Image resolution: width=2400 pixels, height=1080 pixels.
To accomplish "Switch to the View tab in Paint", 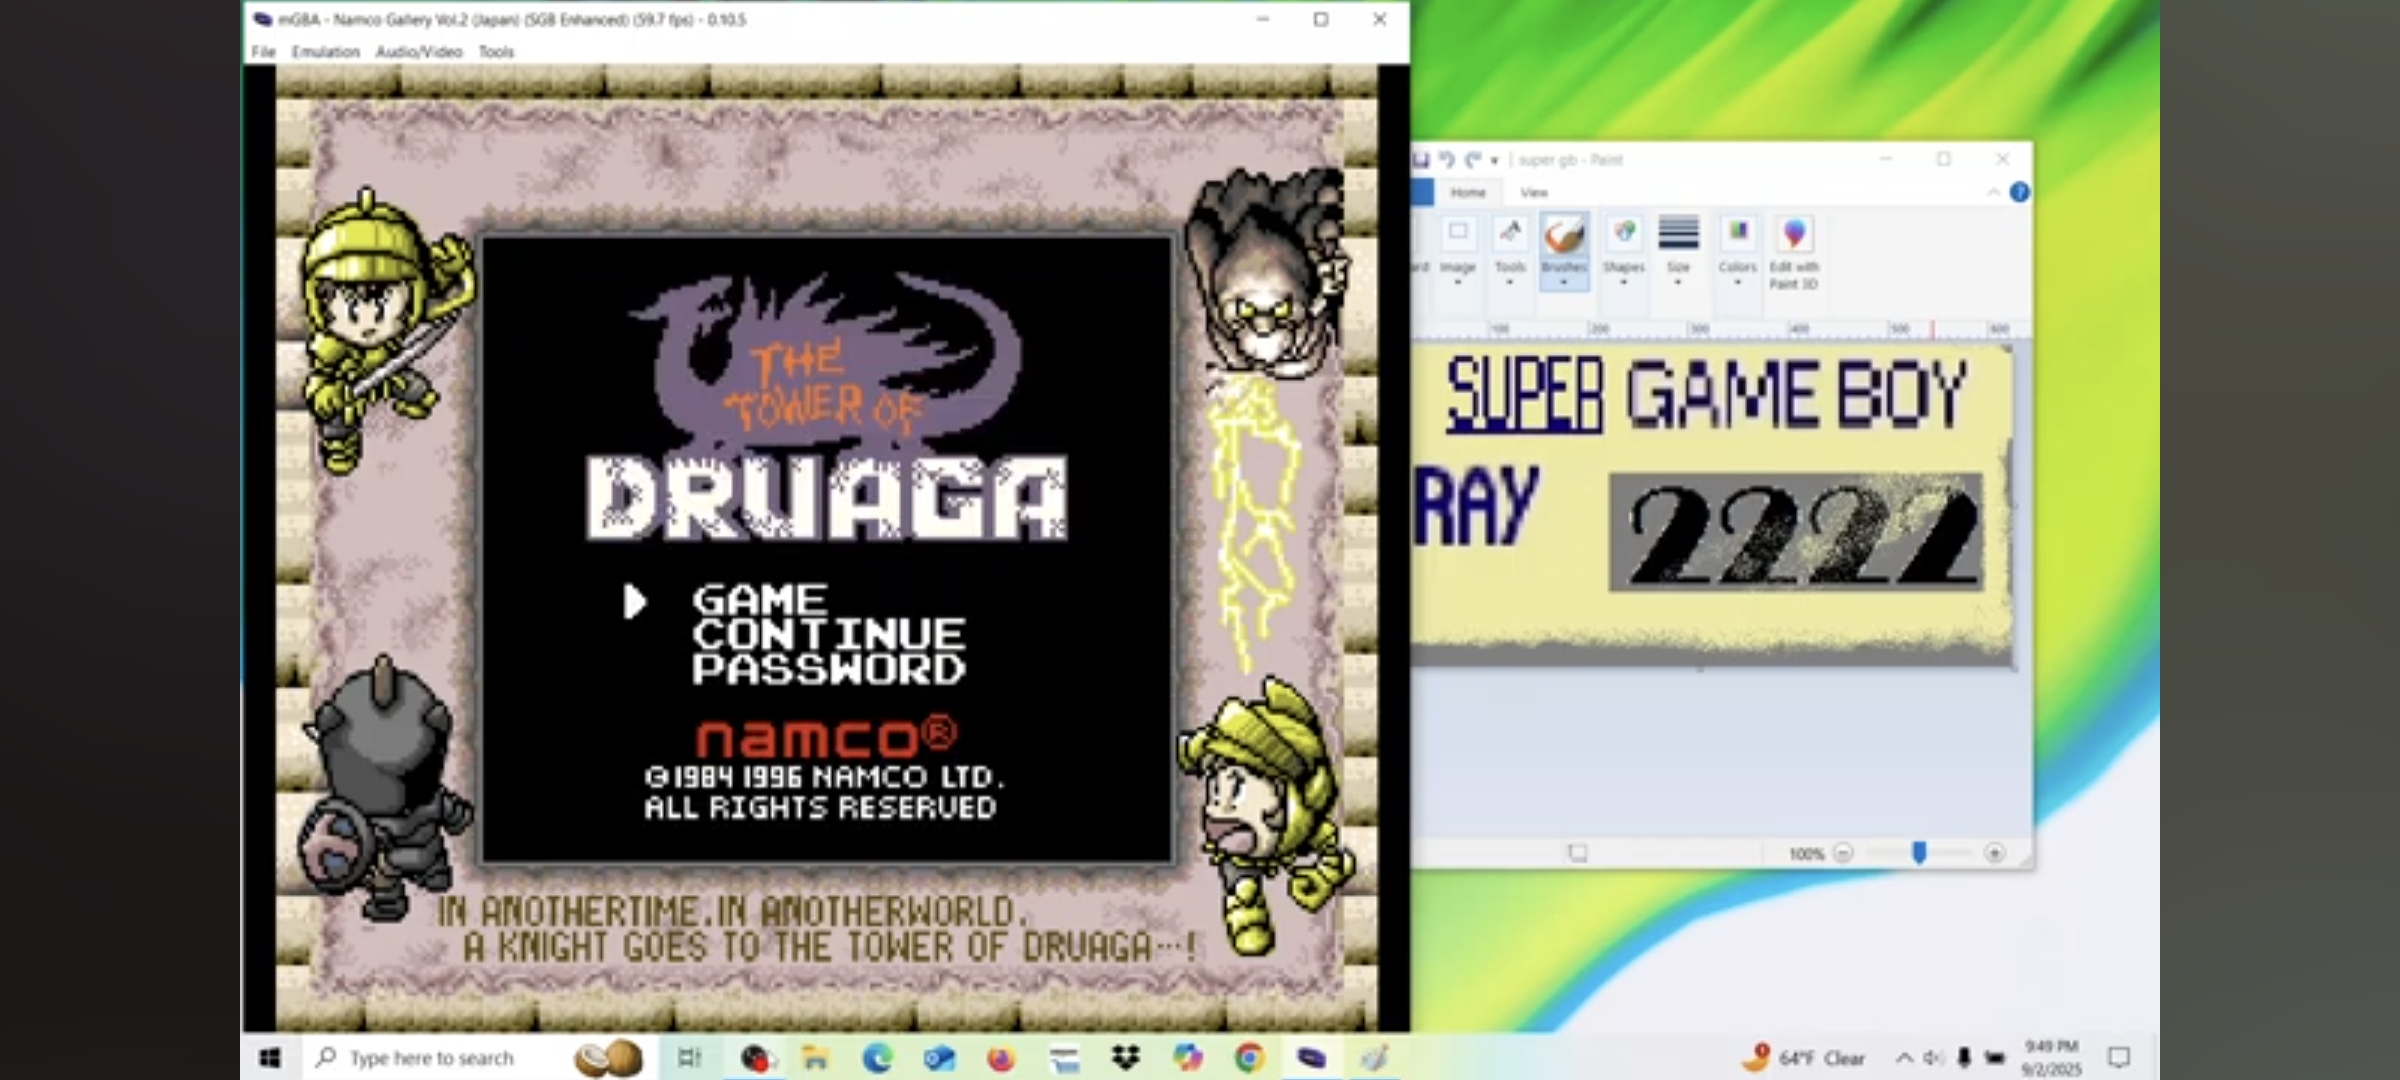I will [x=1533, y=192].
